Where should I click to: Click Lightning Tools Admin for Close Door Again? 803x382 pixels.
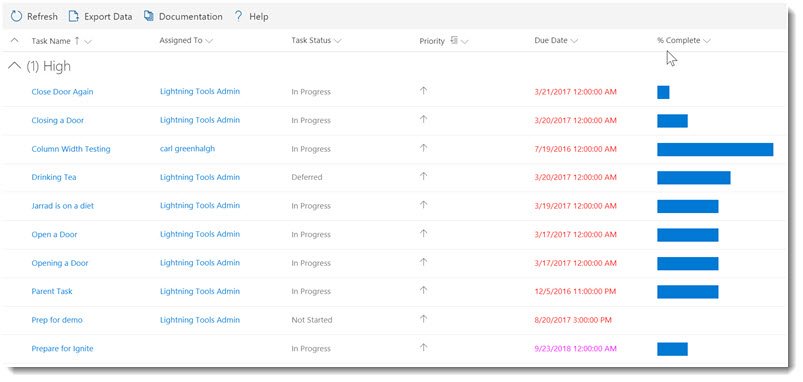[200, 91]
